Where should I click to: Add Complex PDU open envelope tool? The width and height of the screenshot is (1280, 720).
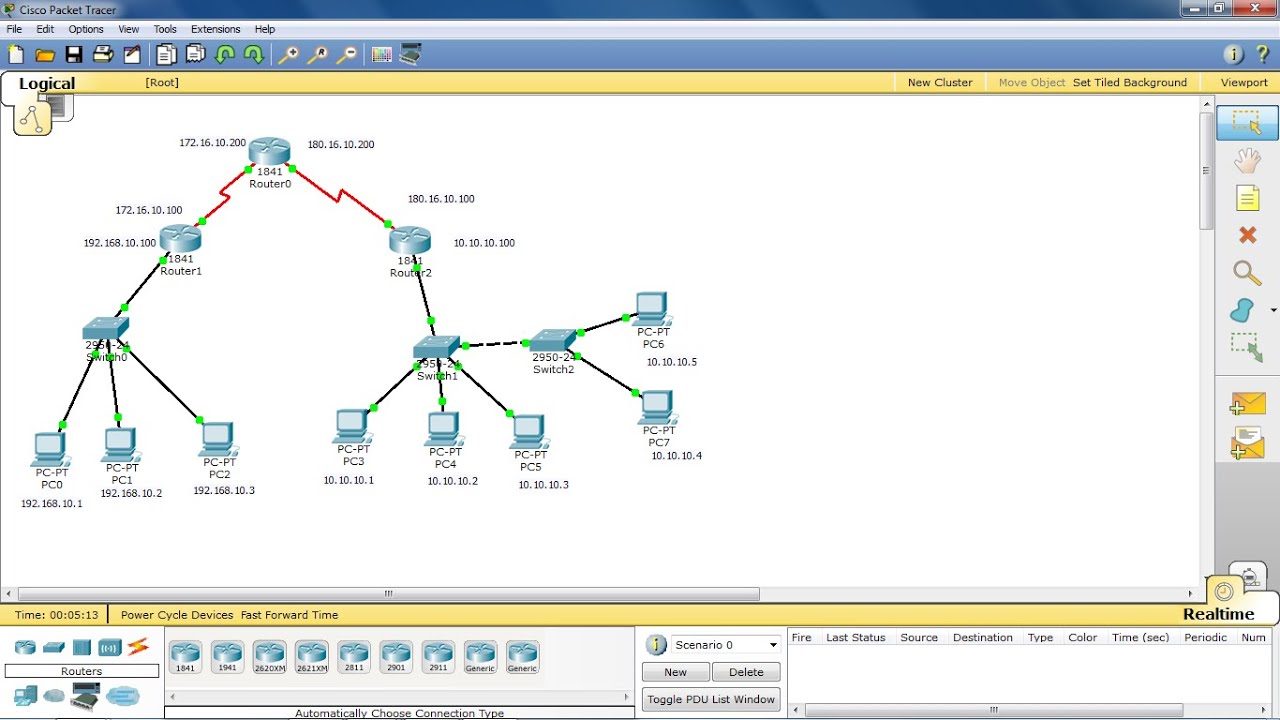pos(1248,443)
